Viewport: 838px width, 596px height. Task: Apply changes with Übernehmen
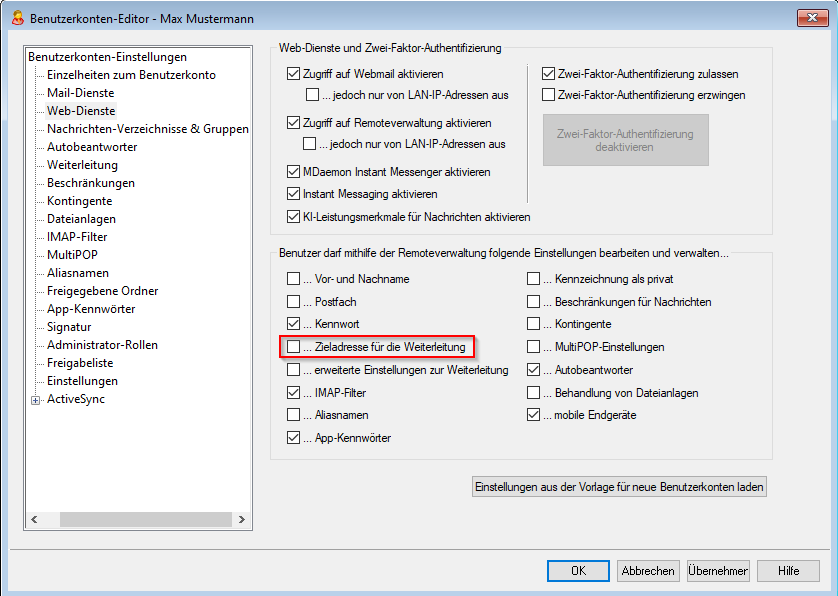[717, 571]
